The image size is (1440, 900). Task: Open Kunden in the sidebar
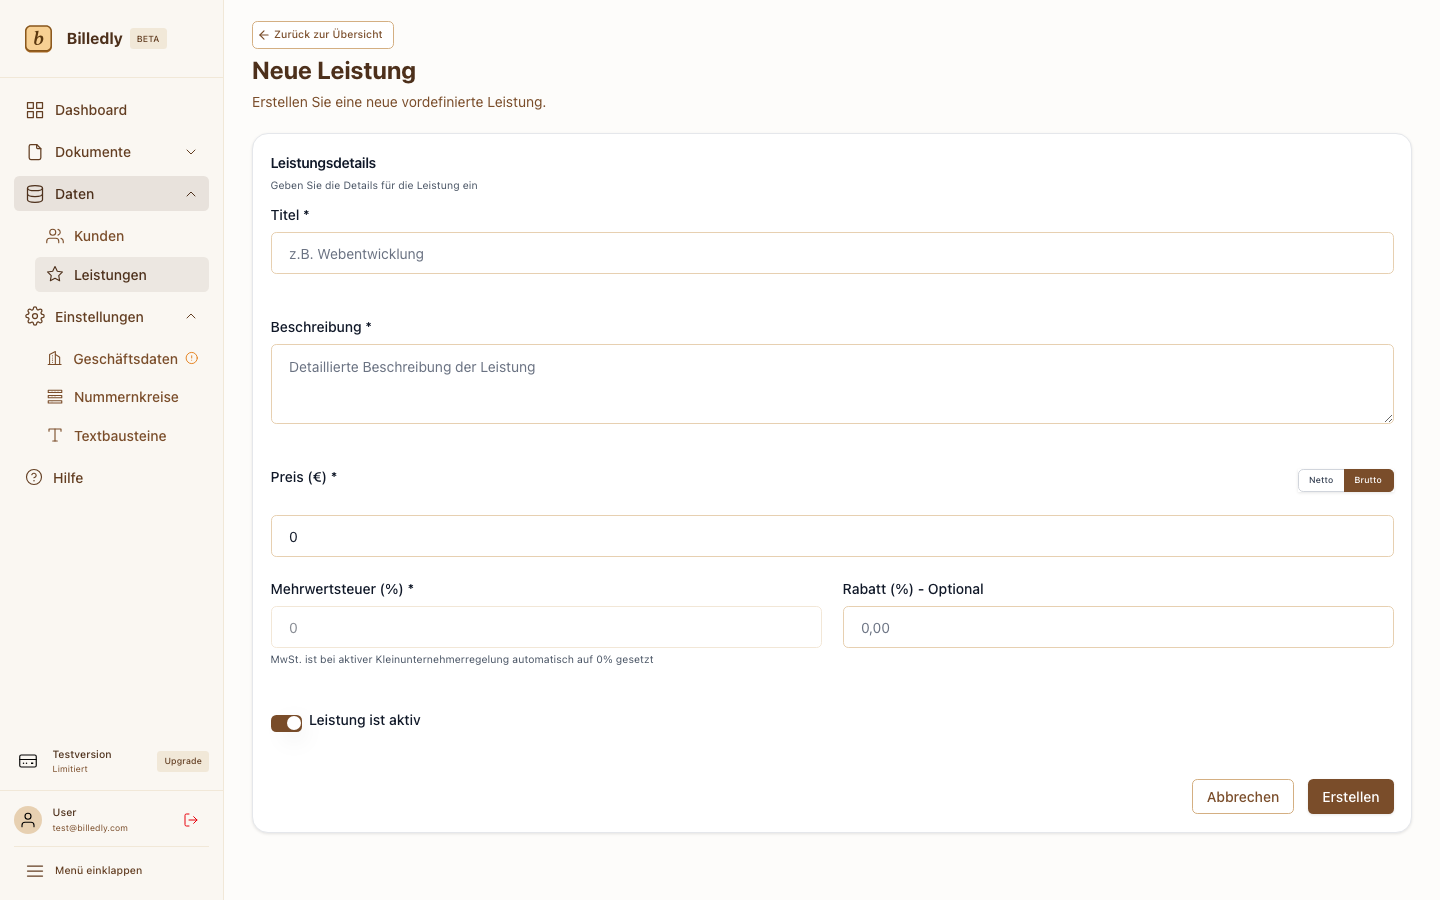[x=99, y=236]
